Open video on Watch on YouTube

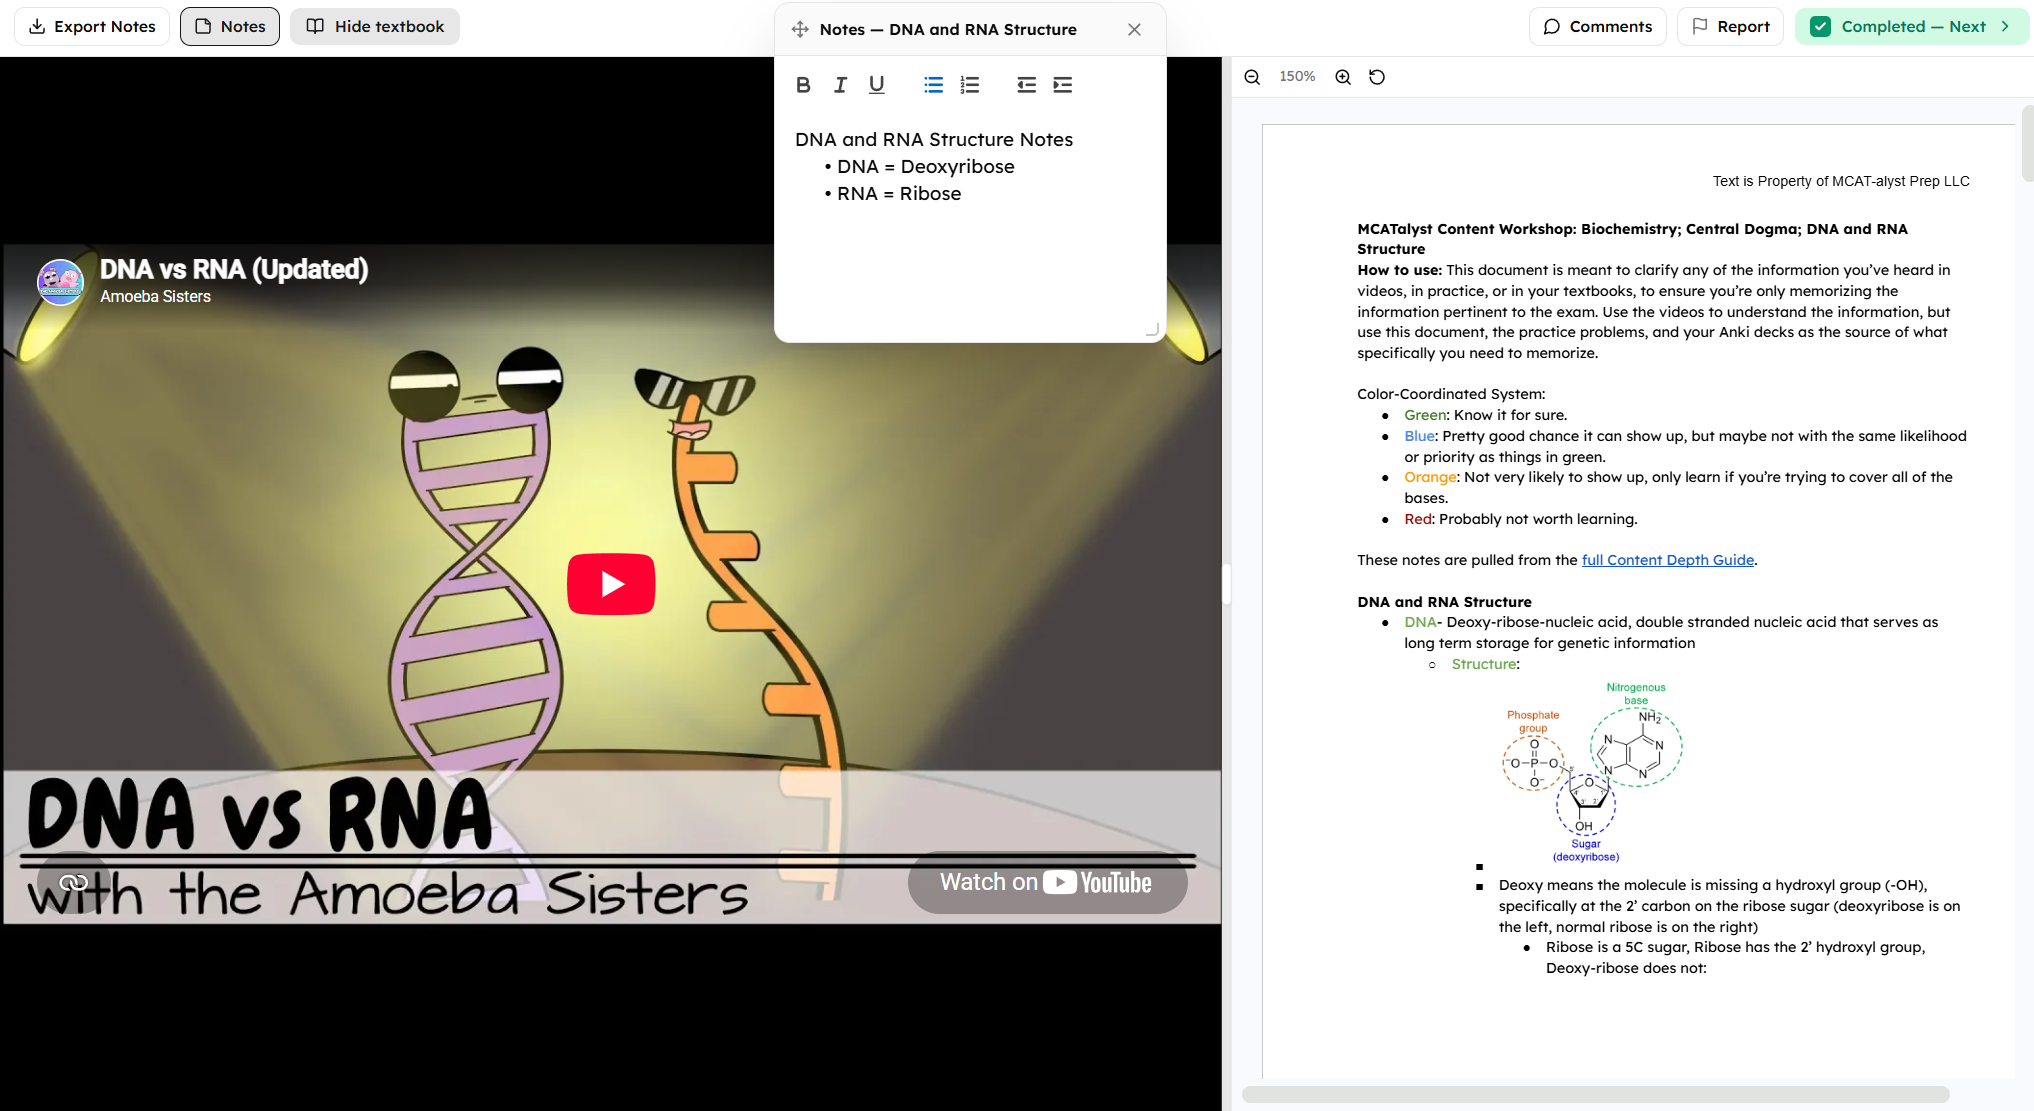1047,883
